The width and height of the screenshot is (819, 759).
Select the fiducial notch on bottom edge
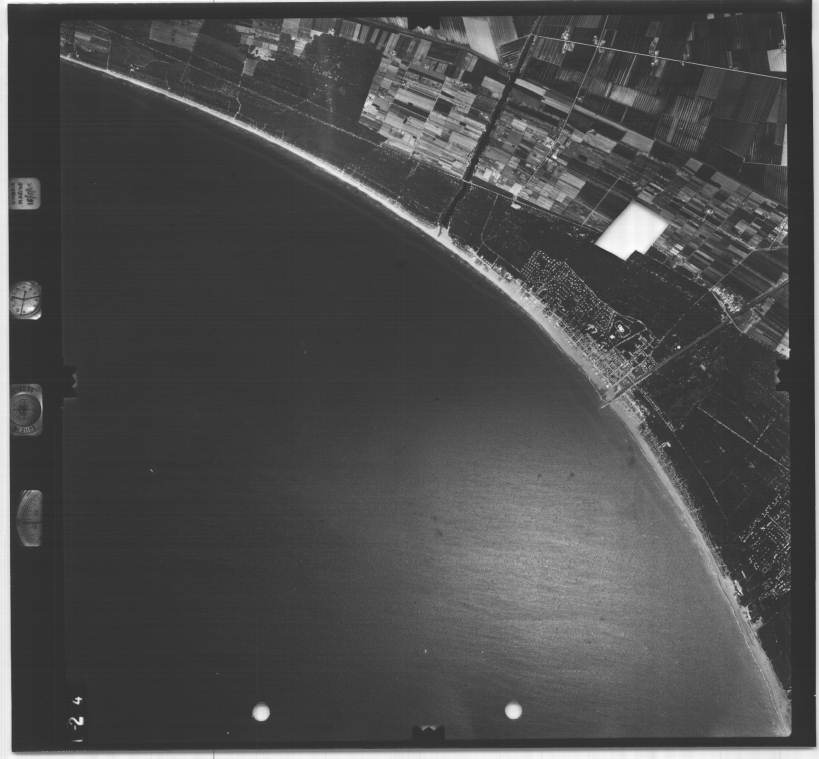[x=428, y=733]
